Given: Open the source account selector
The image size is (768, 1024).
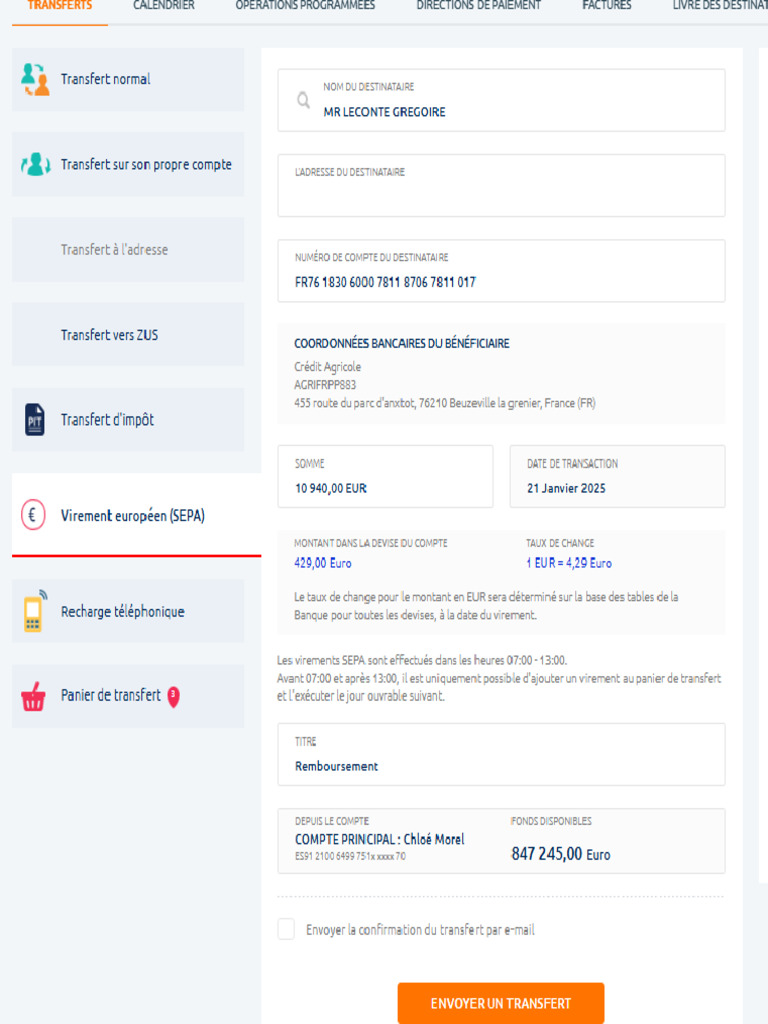Looking at the screenshot, I should click(x=500, y=841).
